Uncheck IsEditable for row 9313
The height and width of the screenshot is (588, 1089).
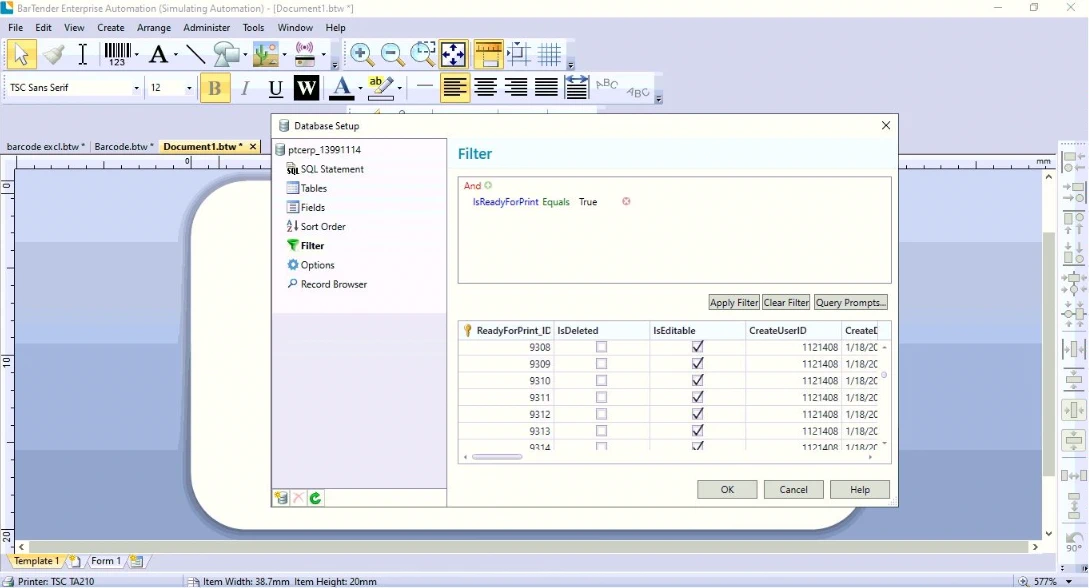click(697, 430)
